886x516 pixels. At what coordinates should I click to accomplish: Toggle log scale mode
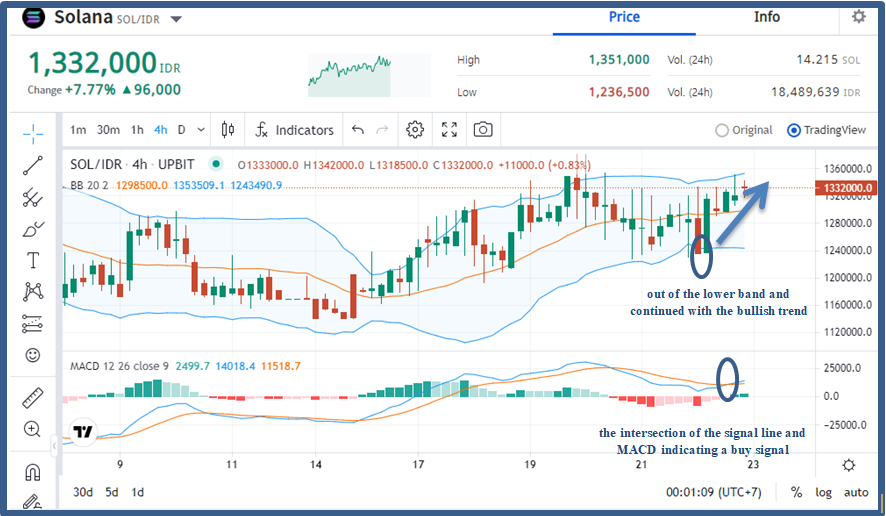(x=823, y=492)
